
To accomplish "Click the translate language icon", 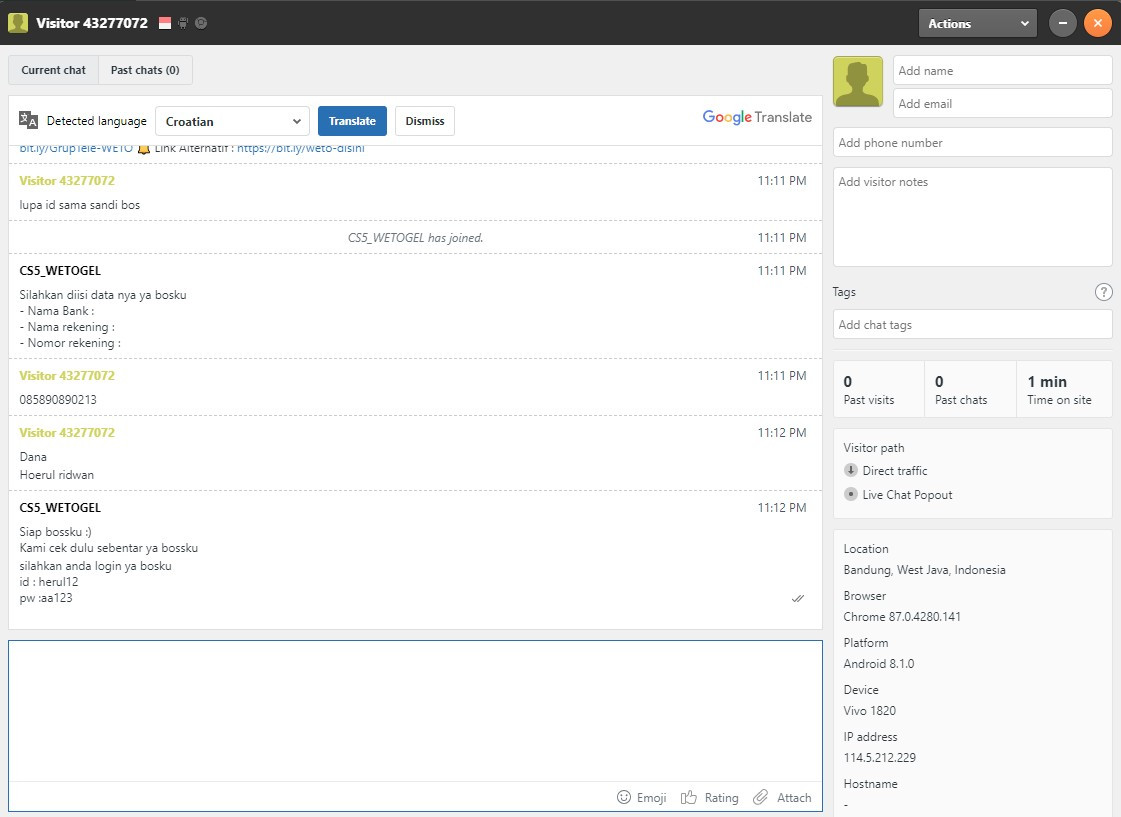I will click(29, 120).
